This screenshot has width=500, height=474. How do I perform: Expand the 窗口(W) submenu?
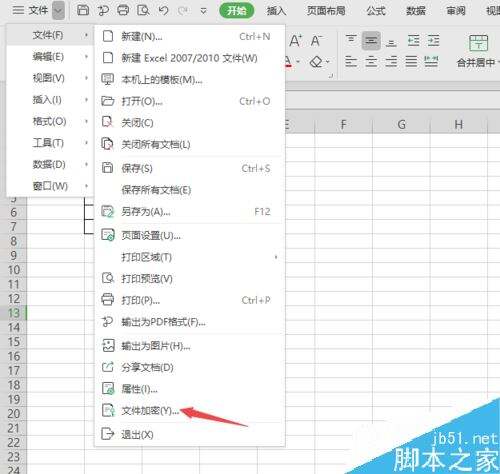pos(50,186)
